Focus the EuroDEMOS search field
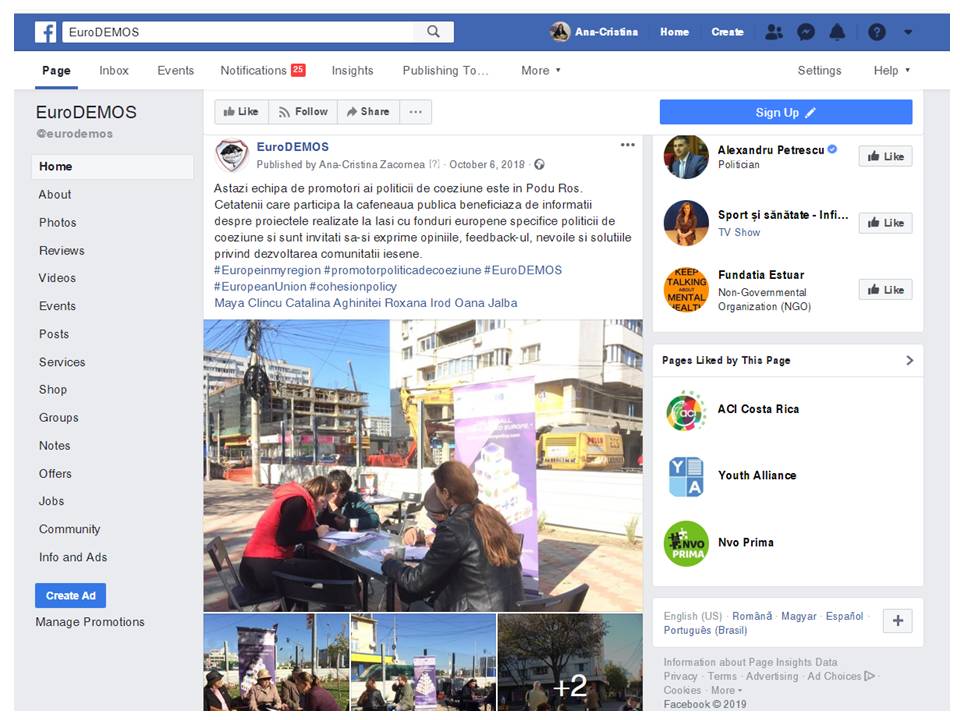Viewport: 960px width, 720px height. point(239,32)
